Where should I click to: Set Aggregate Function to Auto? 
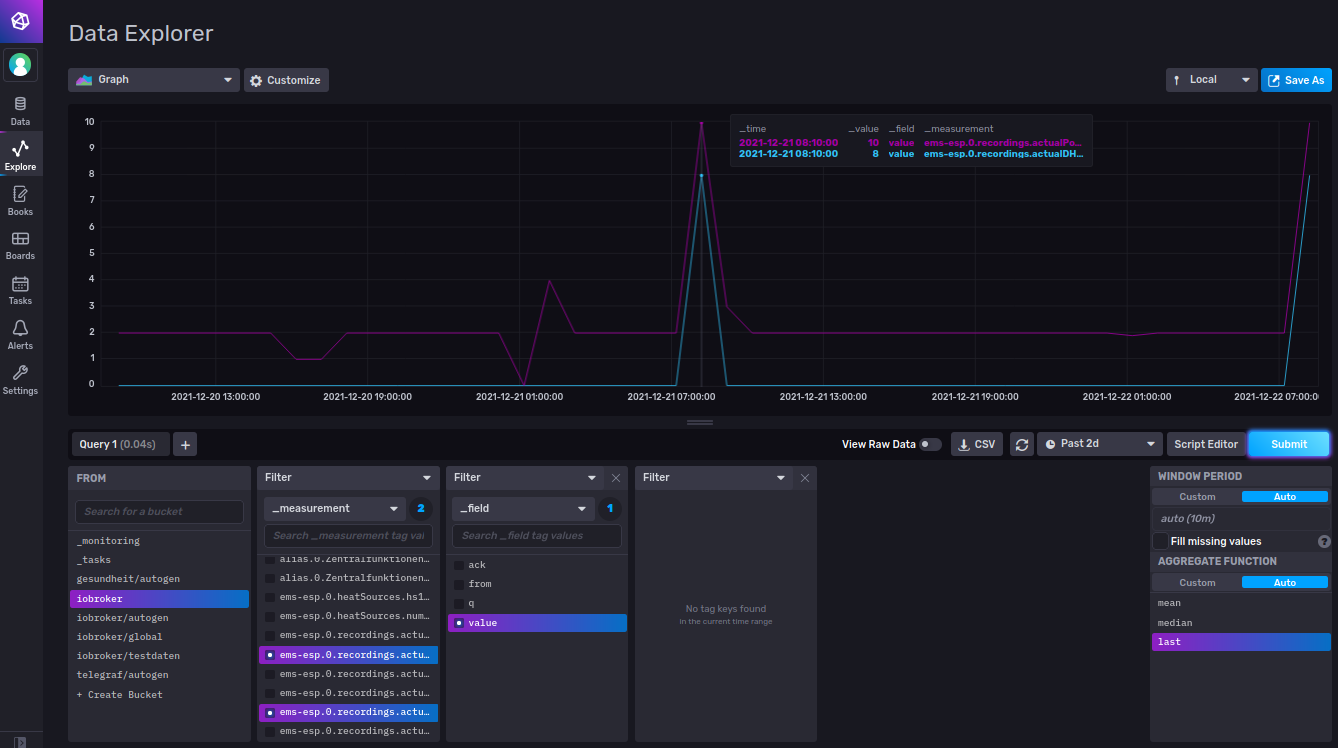[x=1285, y=583]
